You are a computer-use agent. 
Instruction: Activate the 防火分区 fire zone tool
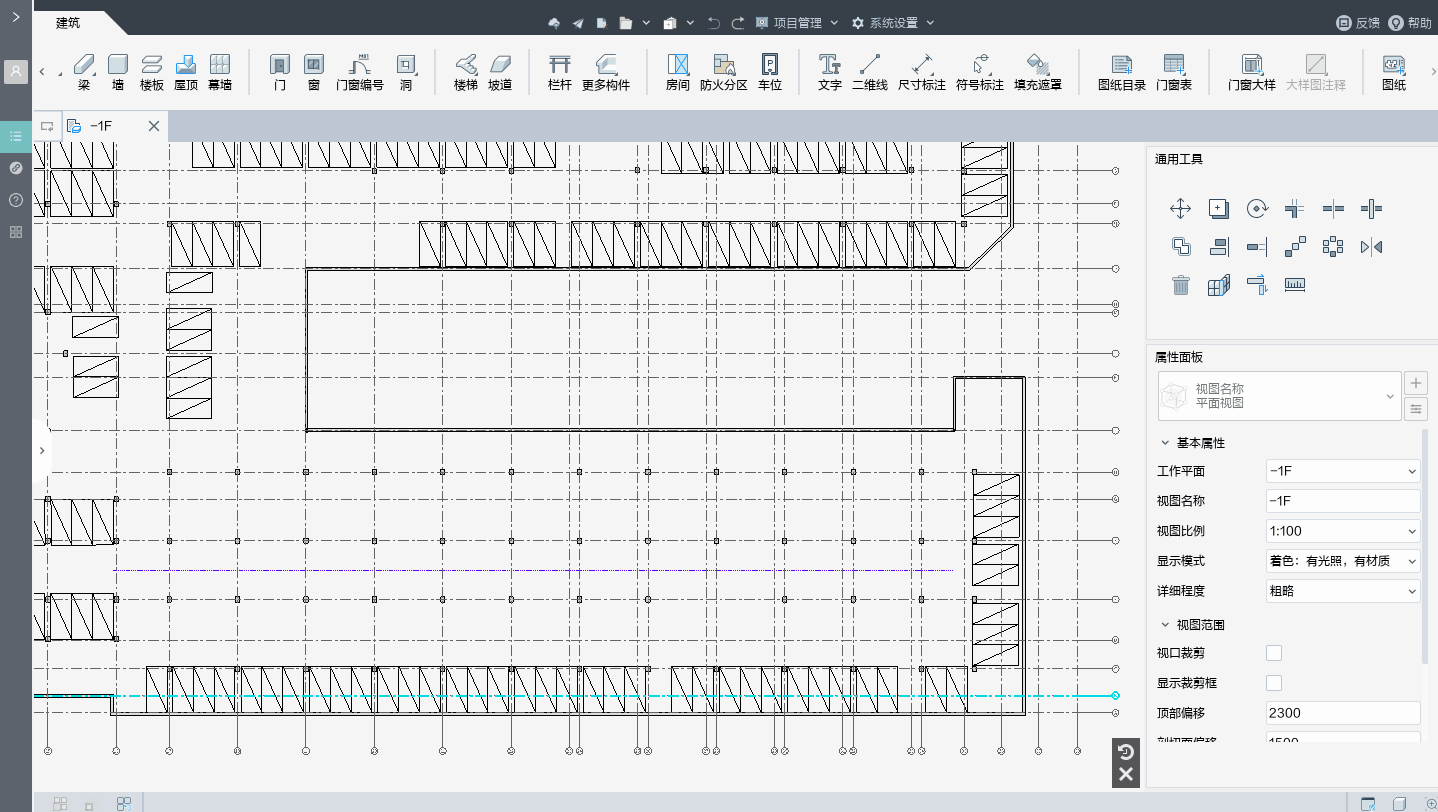(724, 73)
